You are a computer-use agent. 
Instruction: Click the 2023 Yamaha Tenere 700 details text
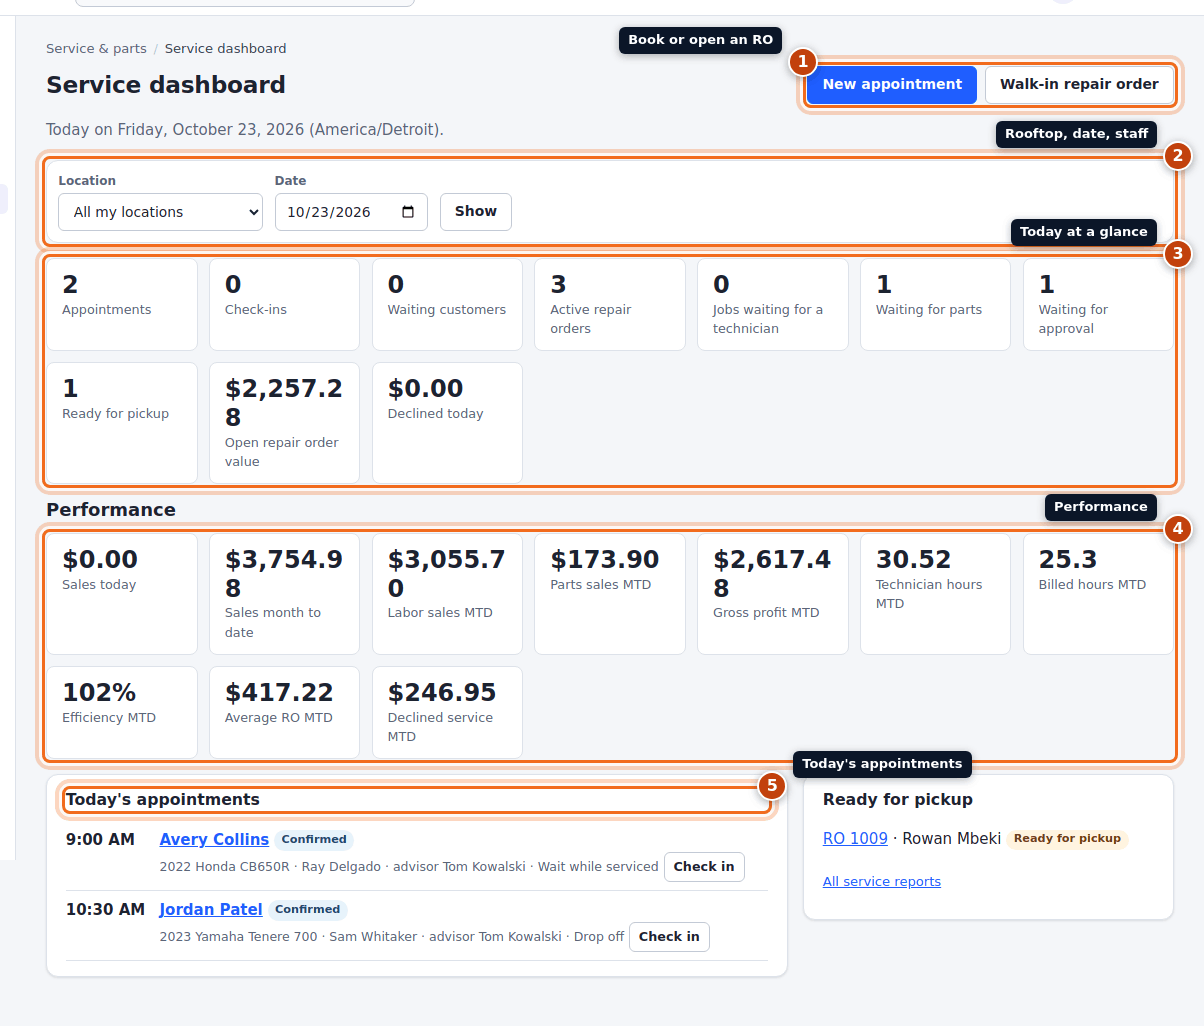pyautogui.click(x=392, y=937)
